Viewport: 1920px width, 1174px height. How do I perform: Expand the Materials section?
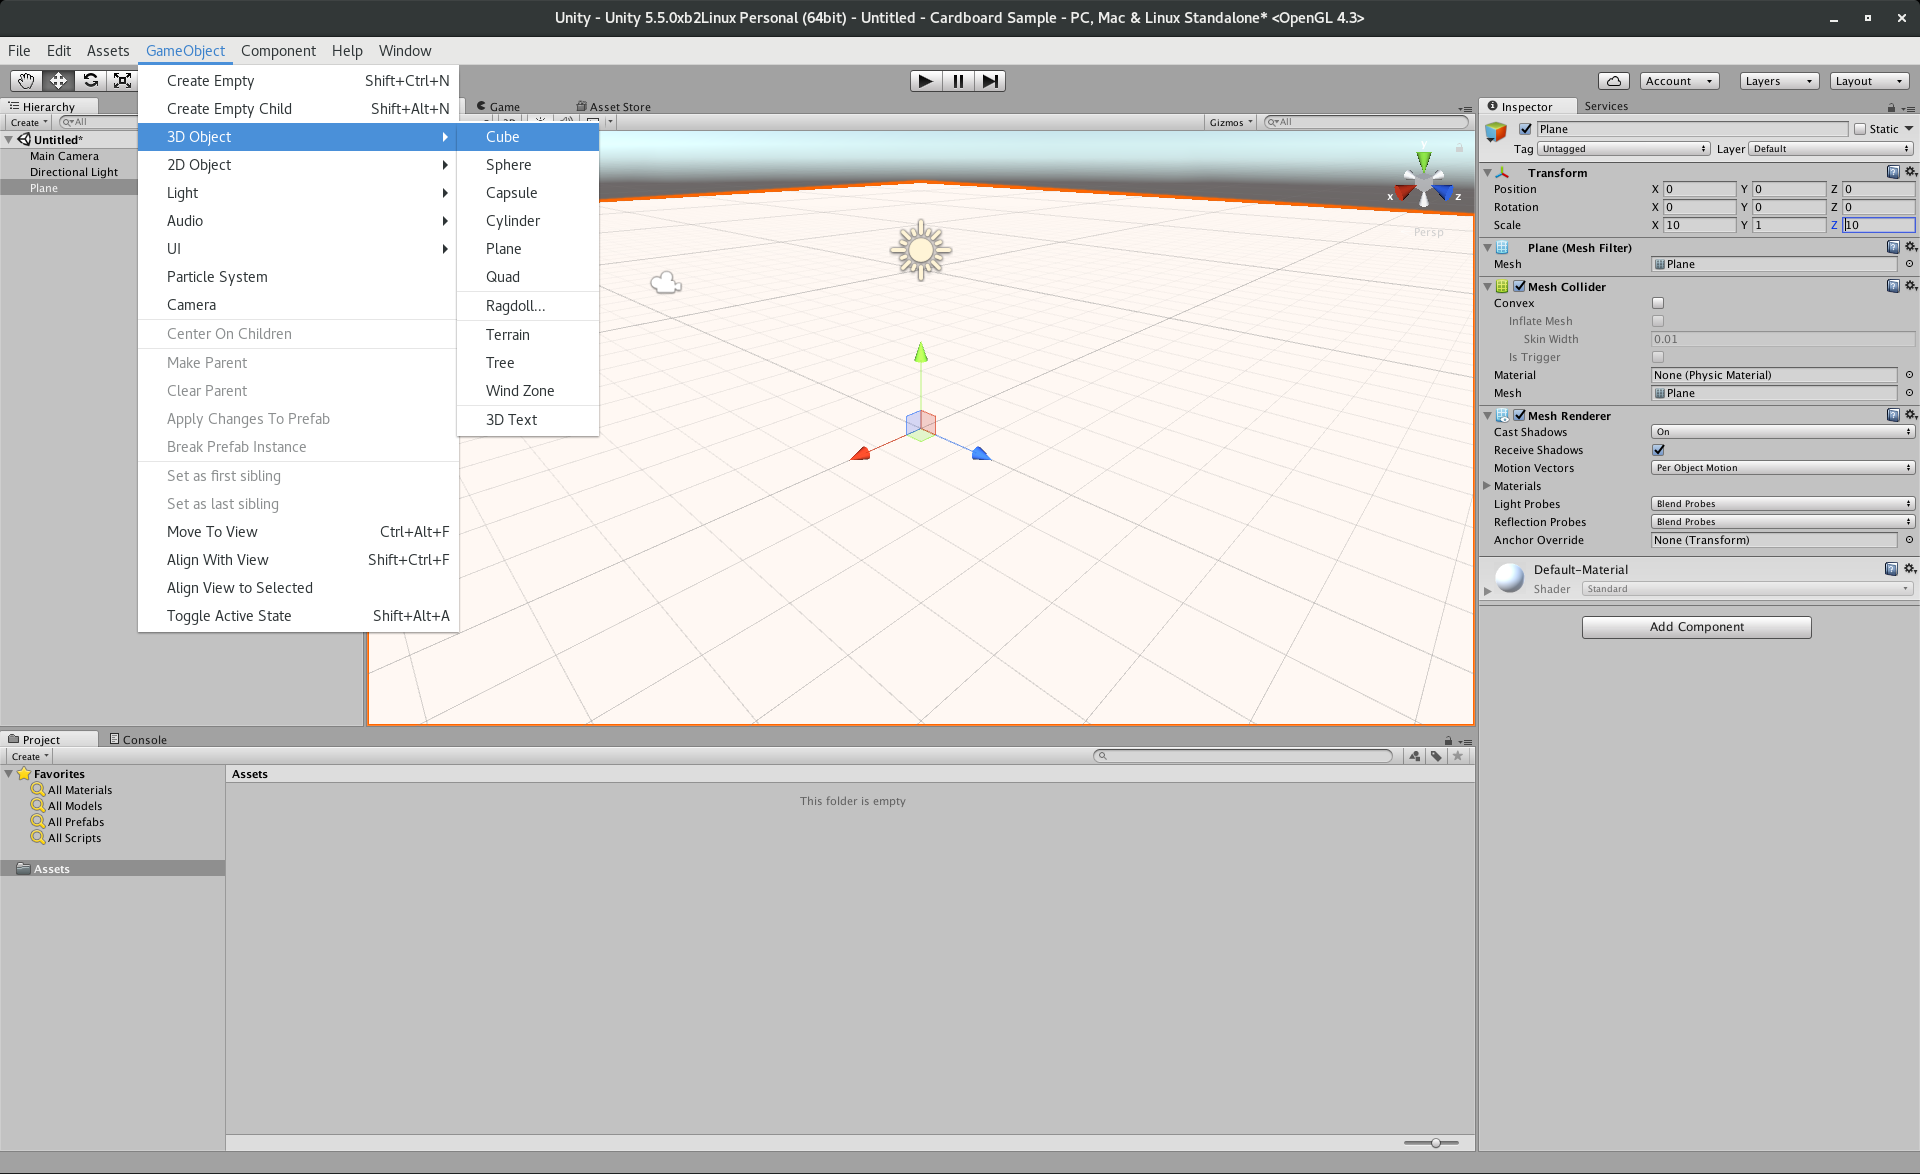click(1487, 486)
